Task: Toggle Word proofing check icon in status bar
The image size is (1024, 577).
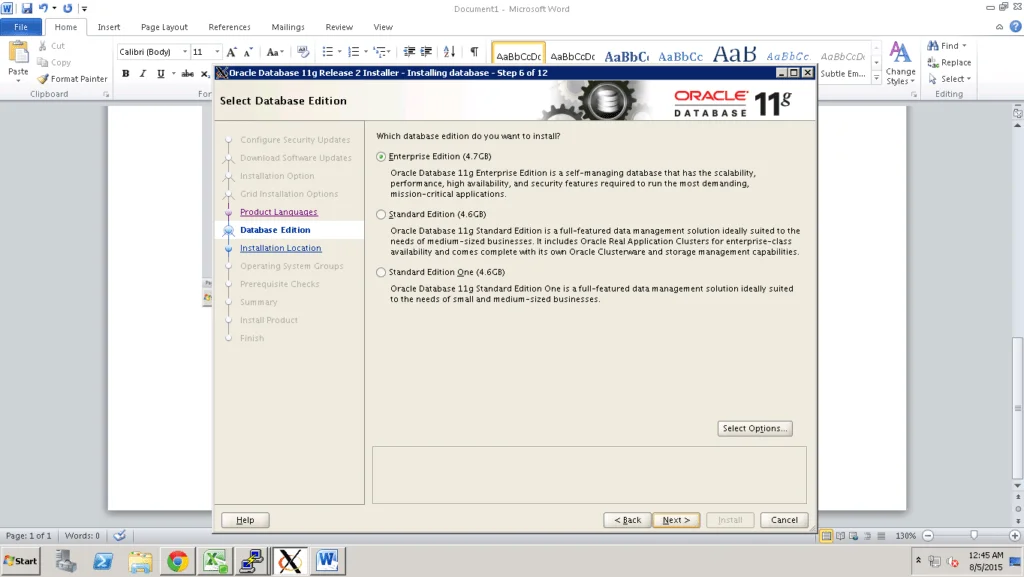Action: 120,536
